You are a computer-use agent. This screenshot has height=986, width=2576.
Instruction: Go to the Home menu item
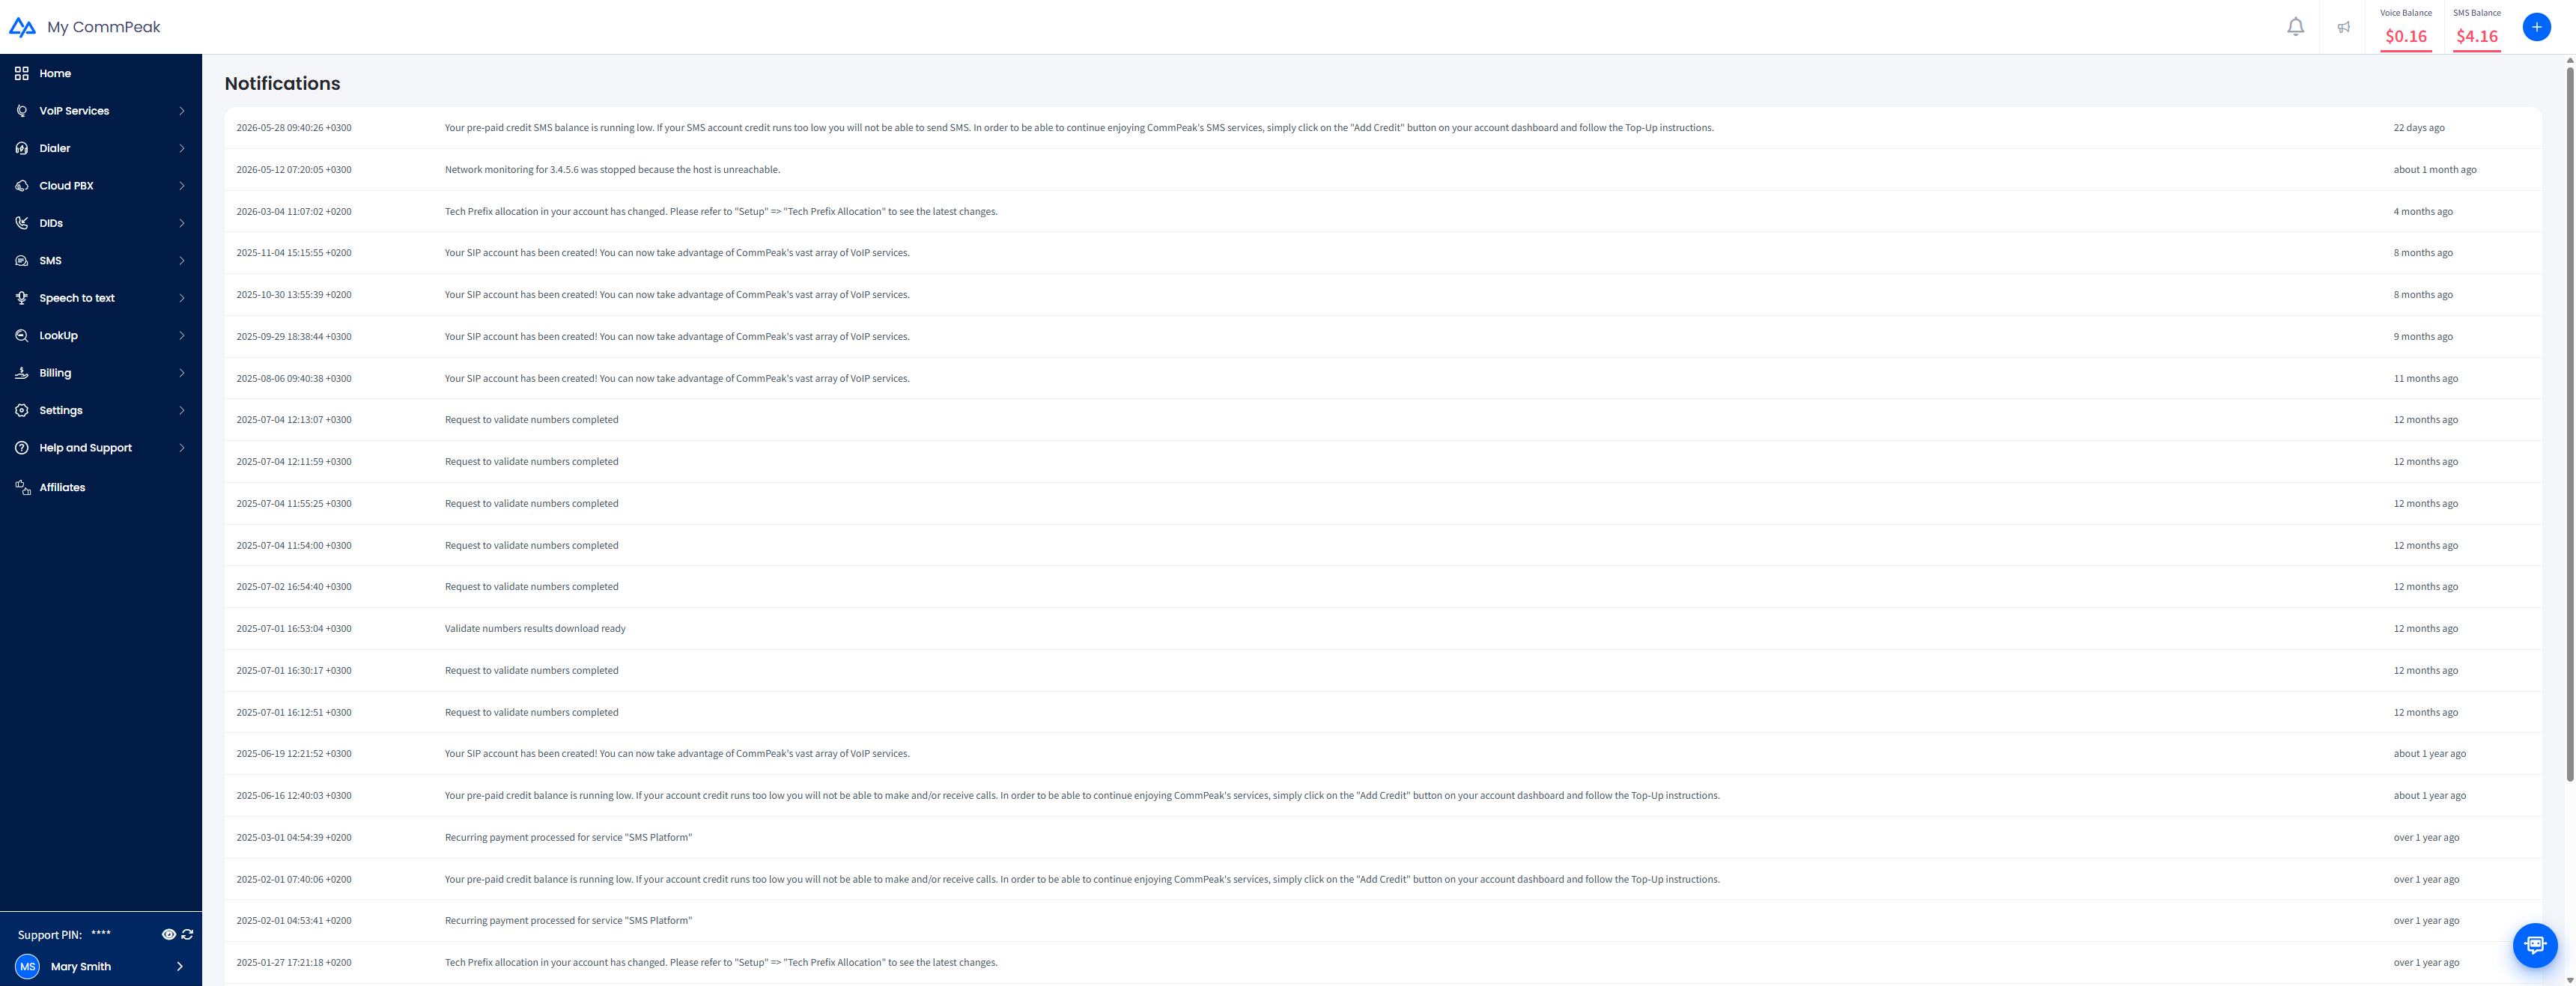click(x=55, y=73)
